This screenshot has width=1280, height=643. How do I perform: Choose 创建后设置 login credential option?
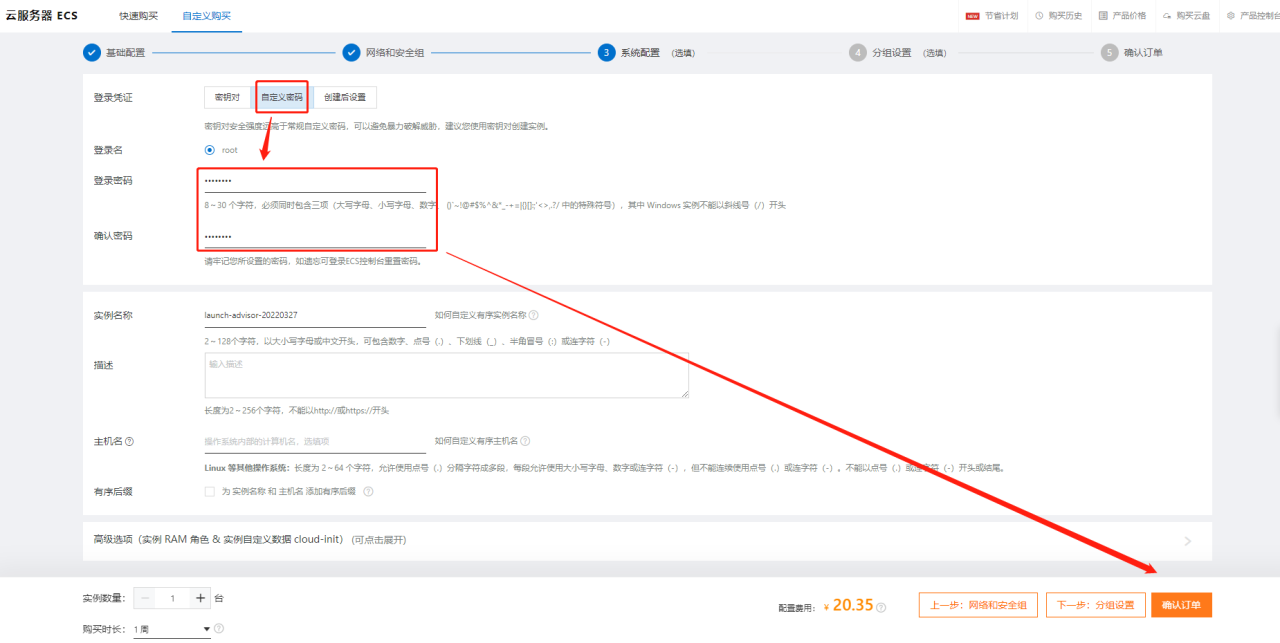345,98
